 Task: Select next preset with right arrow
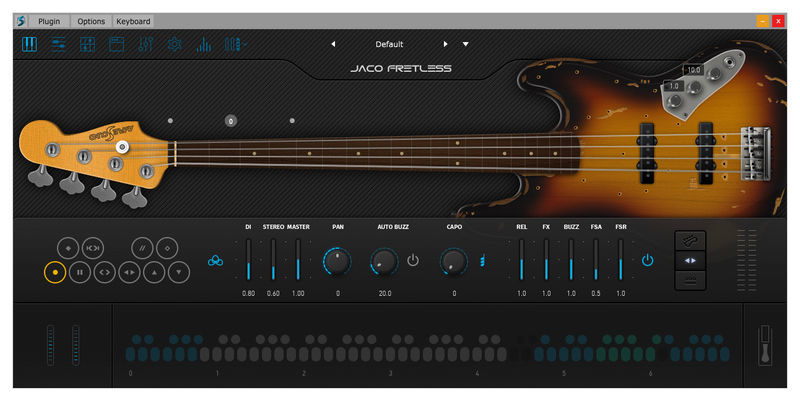tap(445, 44)
